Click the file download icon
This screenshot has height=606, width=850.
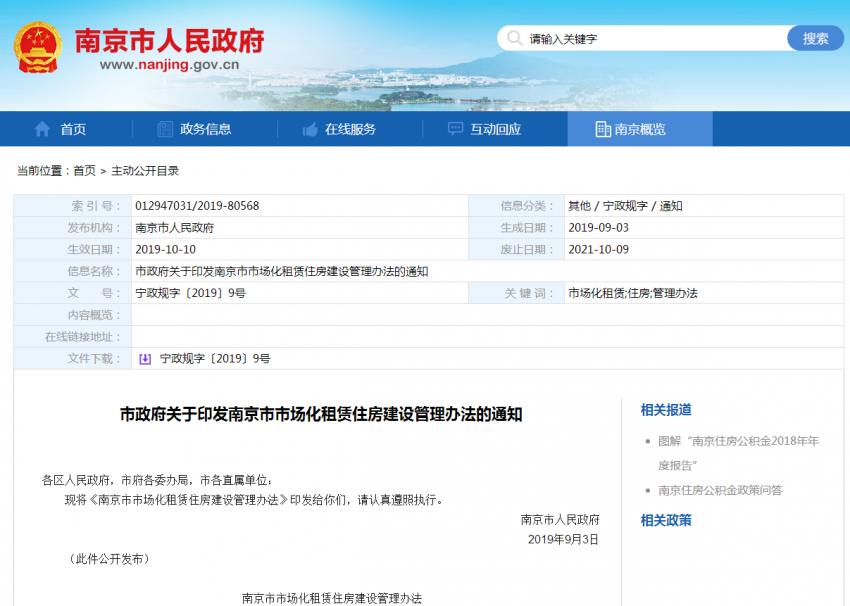pyautogui.click(x=145, y=358)
